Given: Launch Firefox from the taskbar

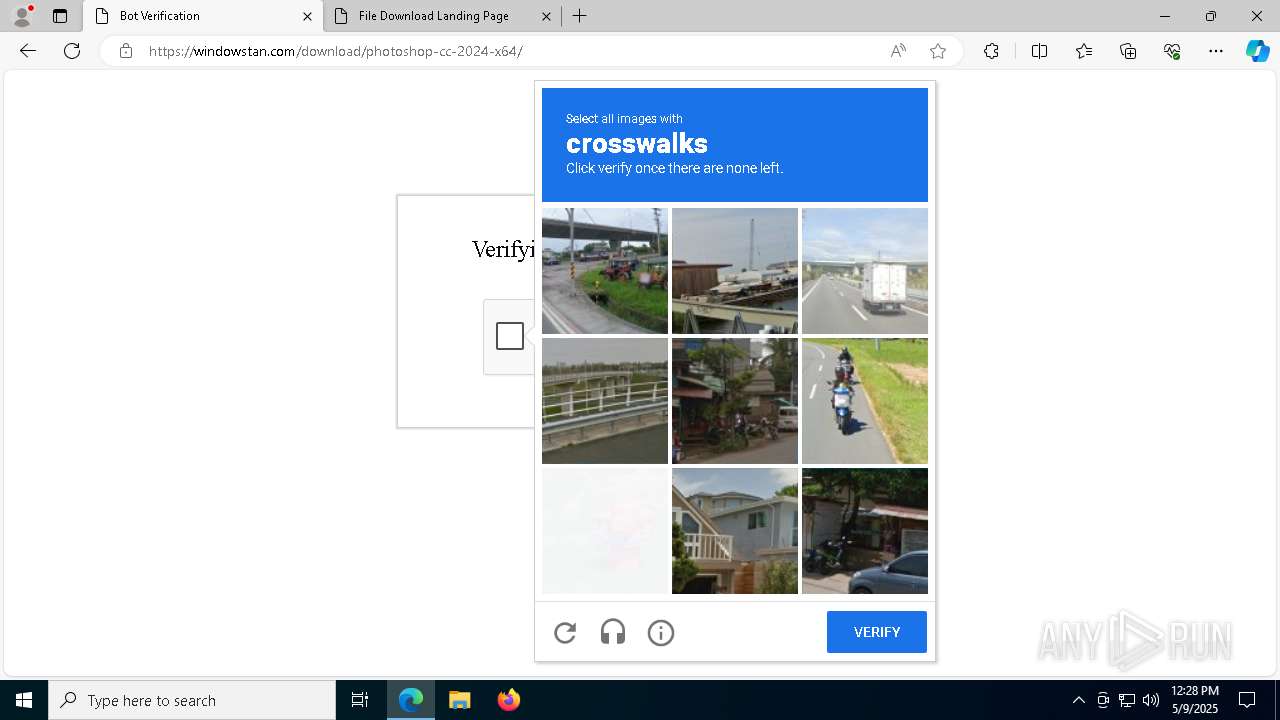Looking at the screenshot, I should pos(508,700).
